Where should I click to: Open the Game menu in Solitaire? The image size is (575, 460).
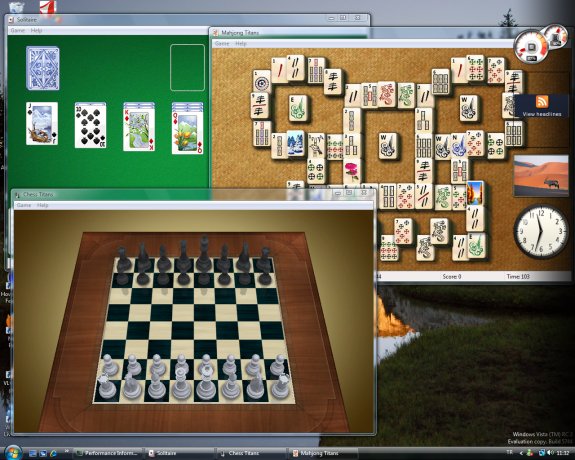click(x=18, y=30)
